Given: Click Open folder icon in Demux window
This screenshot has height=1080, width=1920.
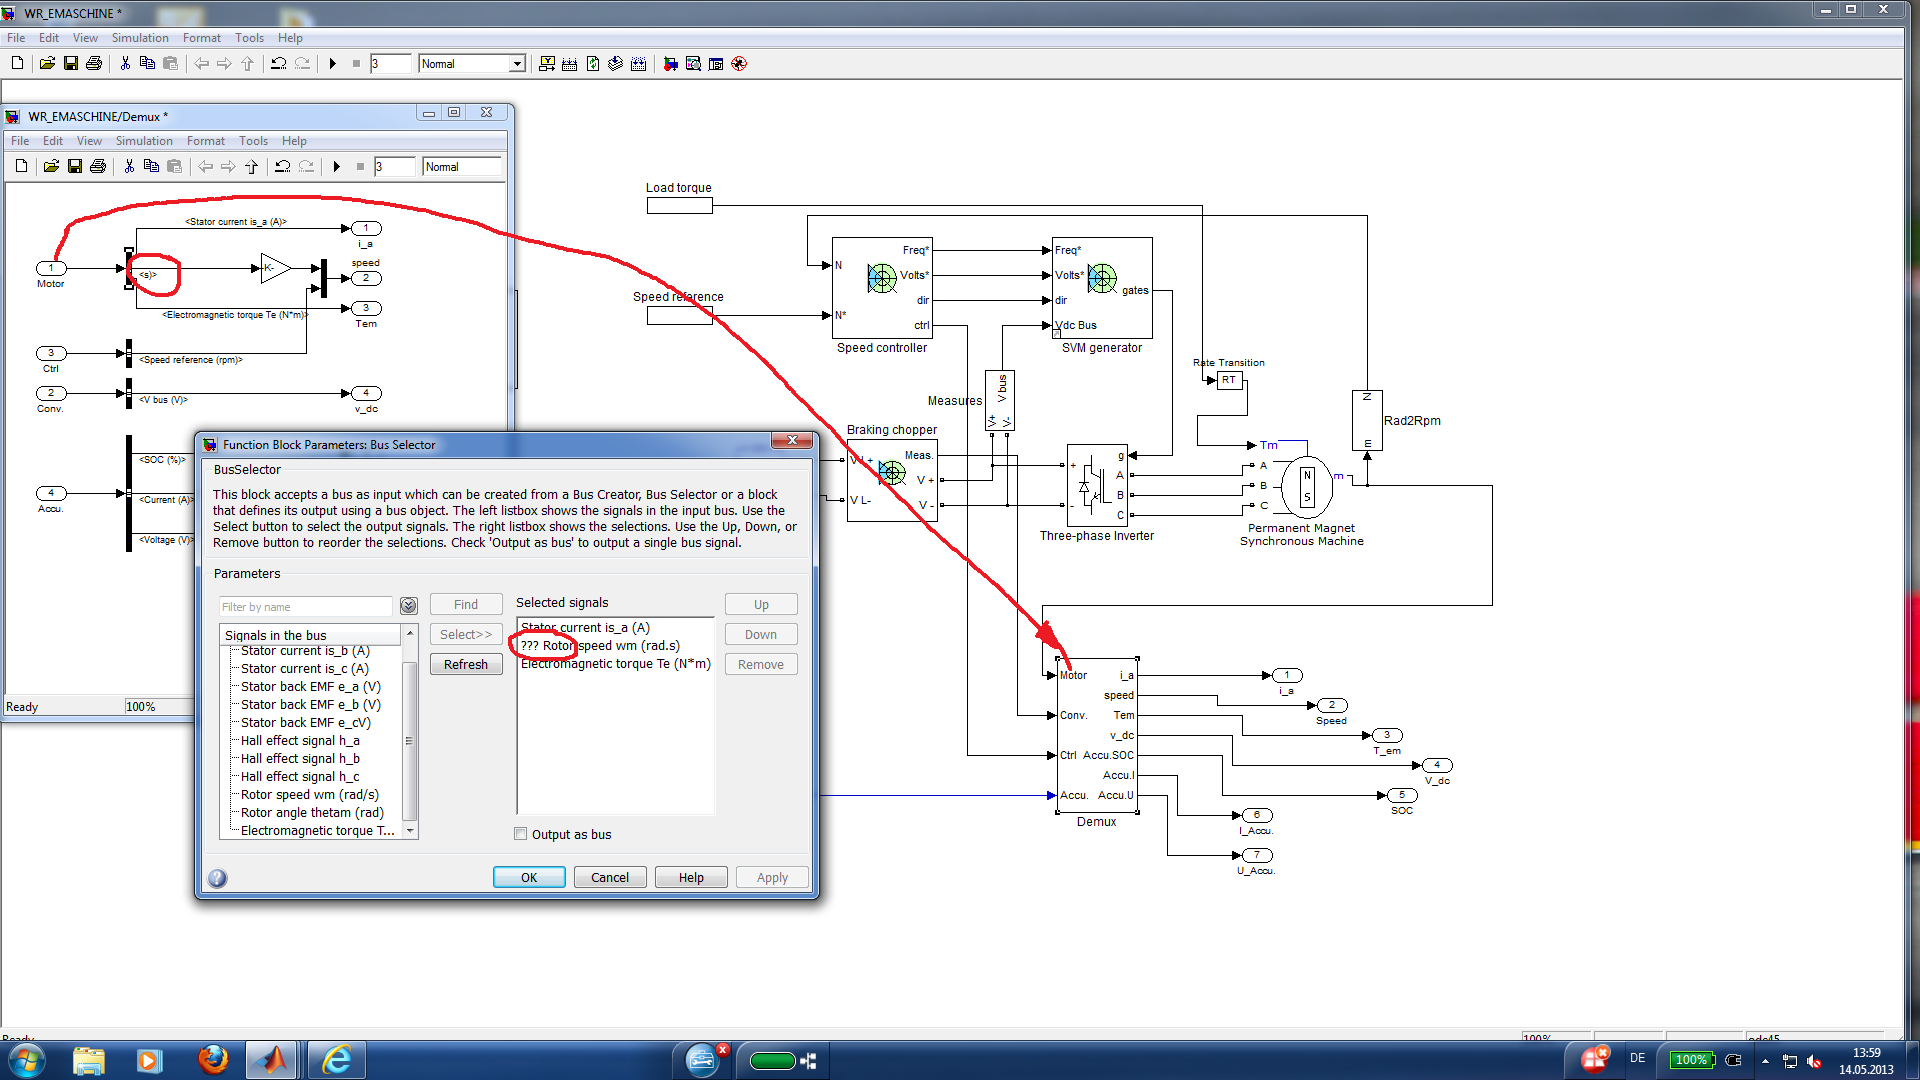Looking at the screenshot, I should point(50,167).
